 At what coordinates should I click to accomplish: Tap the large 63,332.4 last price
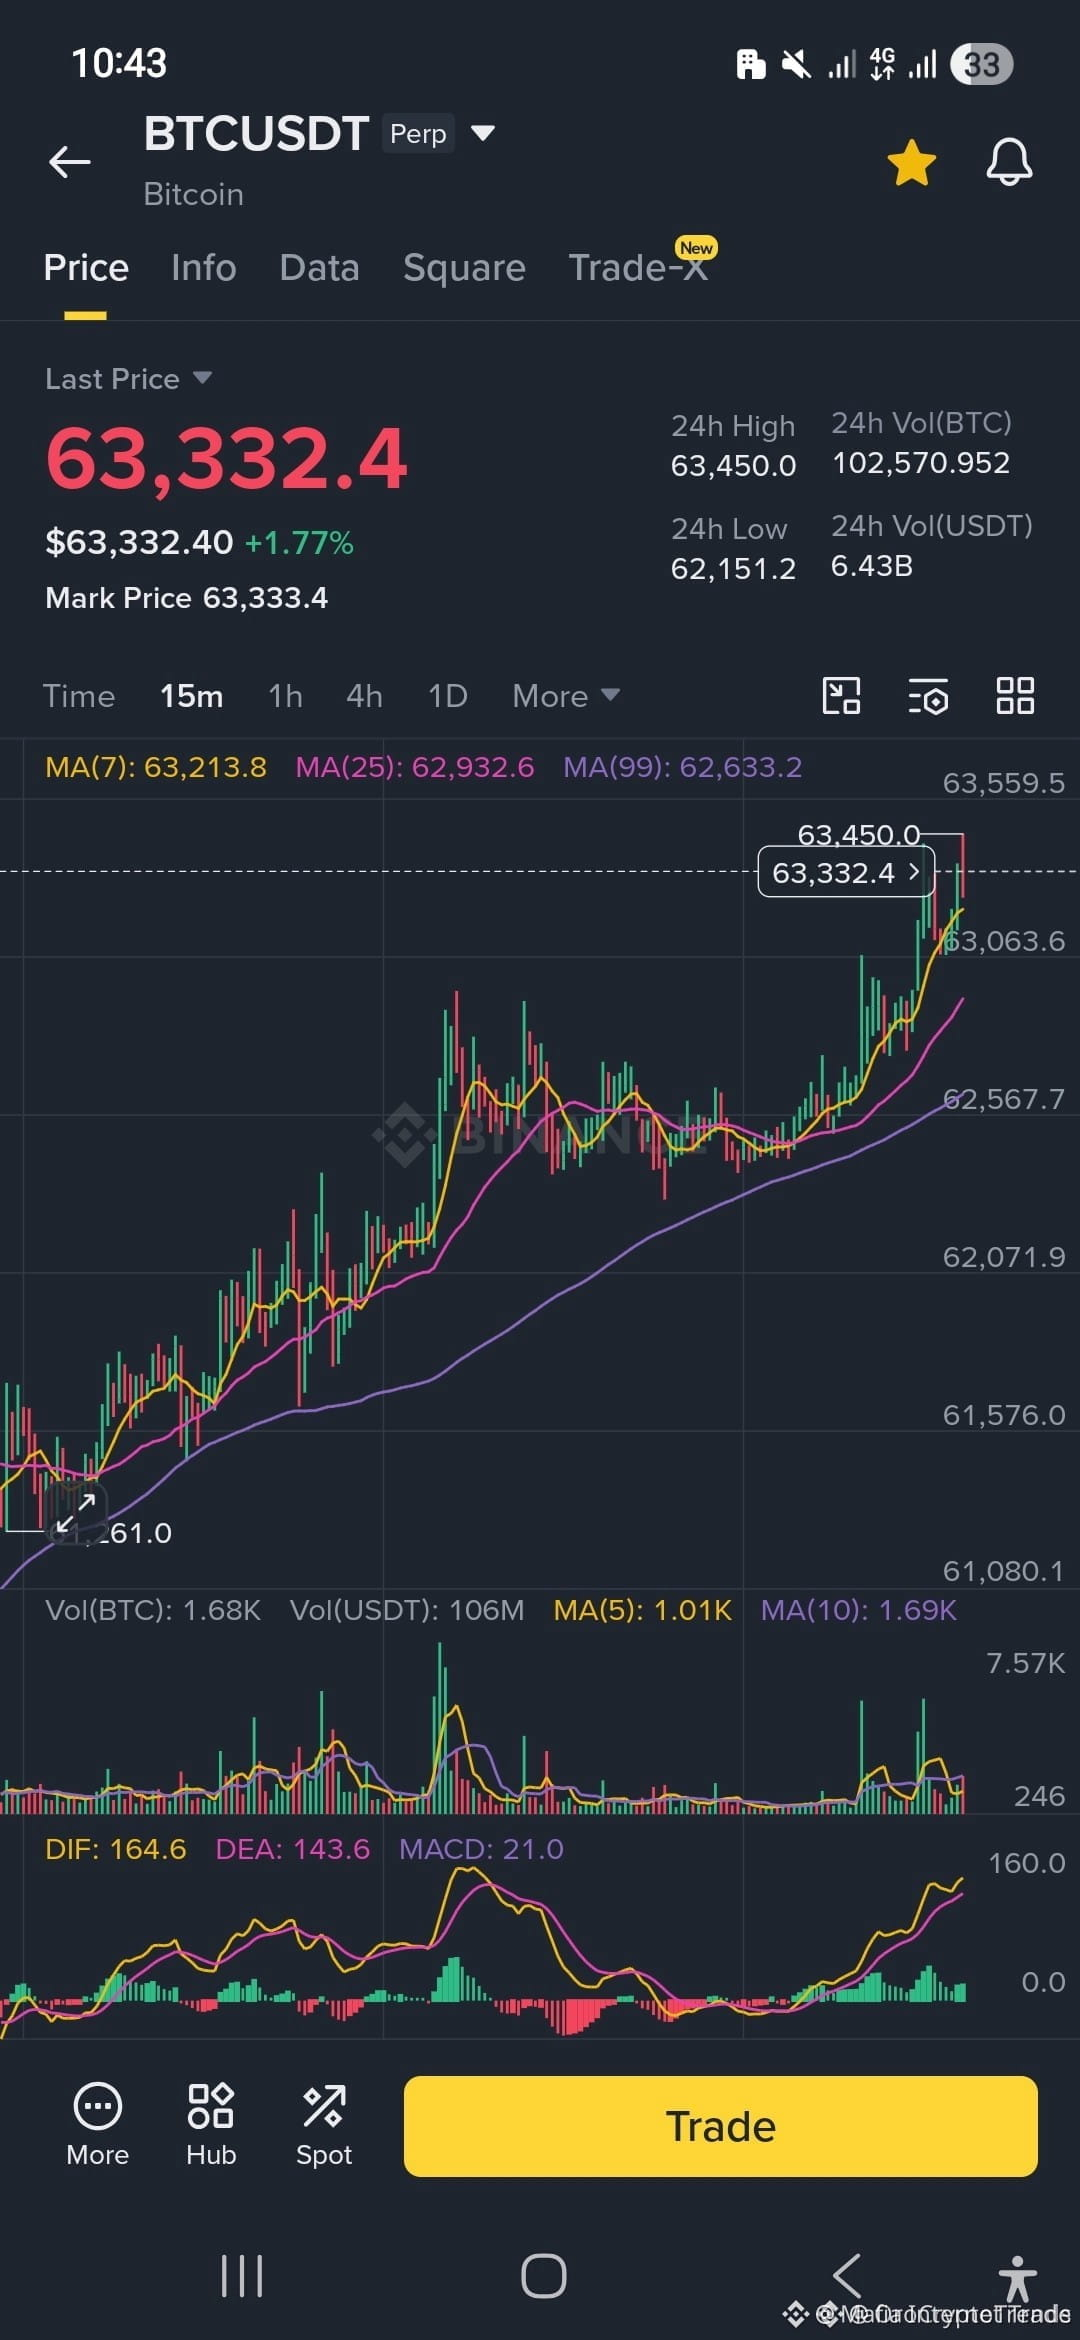tap(227, 459)
